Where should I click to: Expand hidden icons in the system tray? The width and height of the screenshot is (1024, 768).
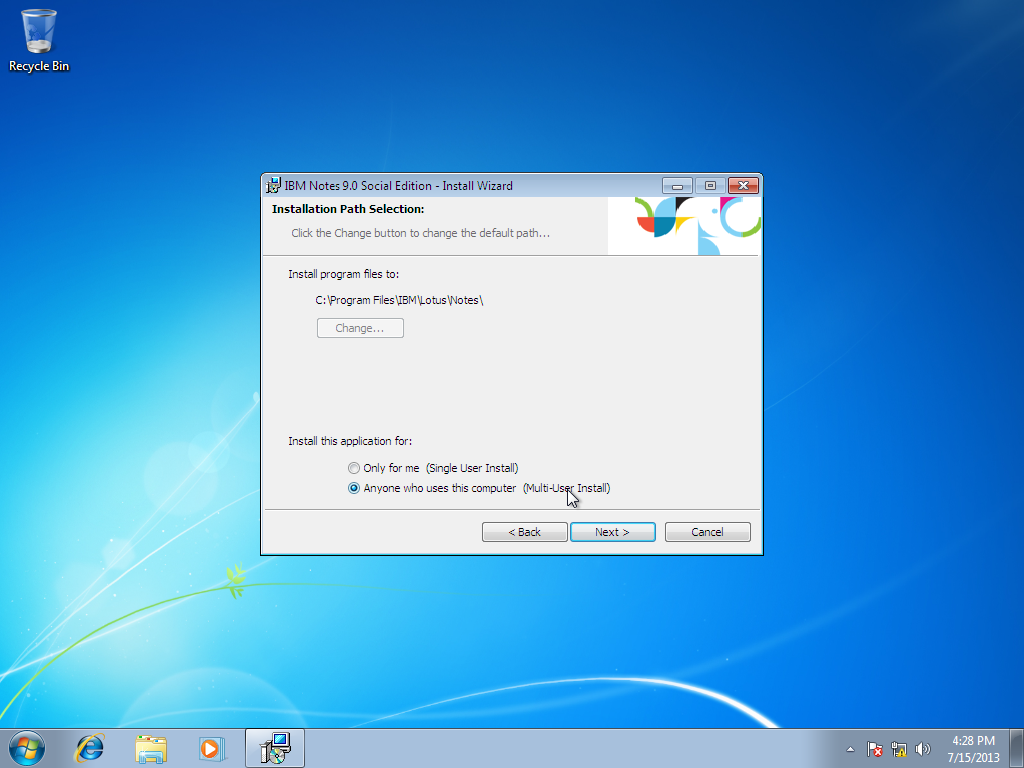point(851,748)
